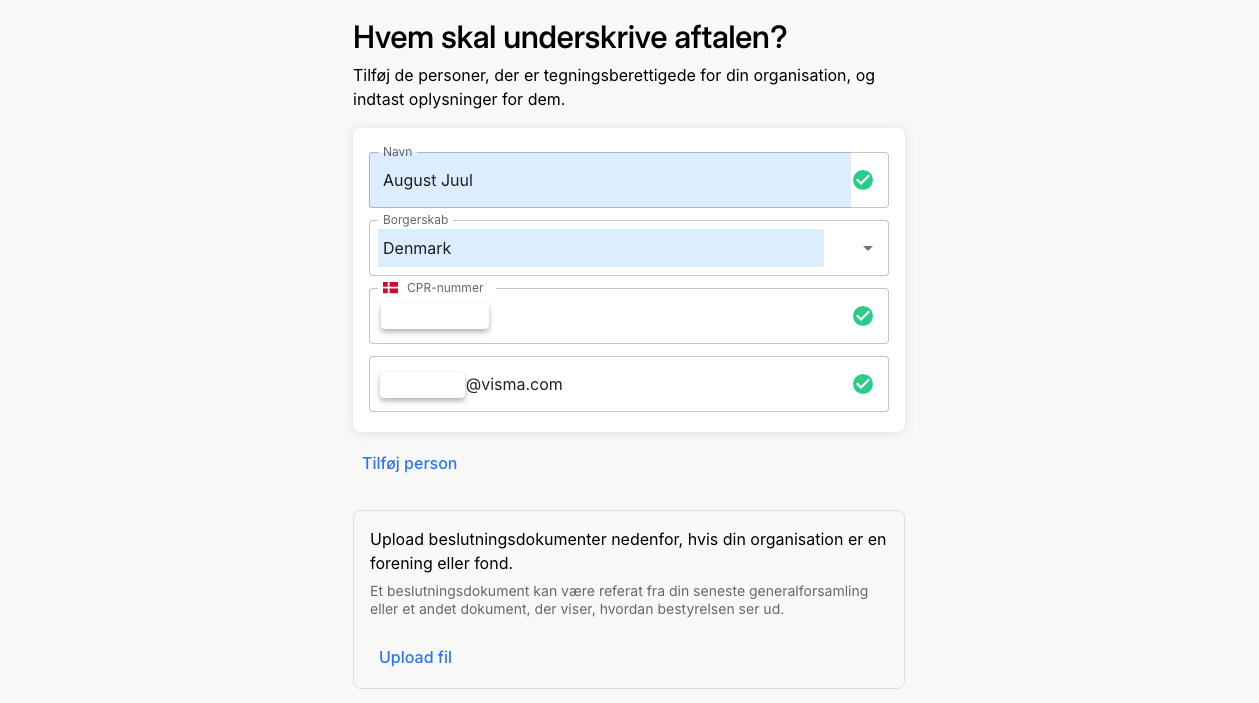Click the green checkmark in the Navn field

(x=863, y=180)
